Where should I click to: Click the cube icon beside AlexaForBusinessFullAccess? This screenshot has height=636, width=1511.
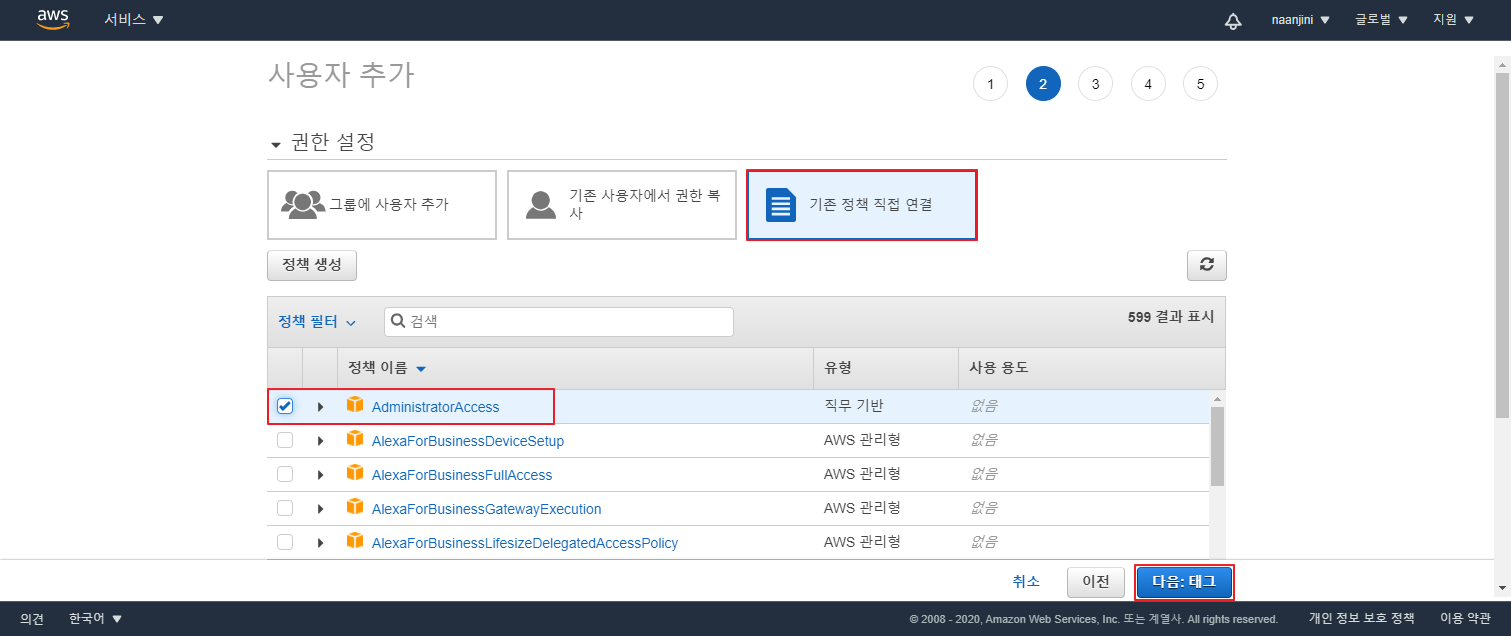point(355,473)
